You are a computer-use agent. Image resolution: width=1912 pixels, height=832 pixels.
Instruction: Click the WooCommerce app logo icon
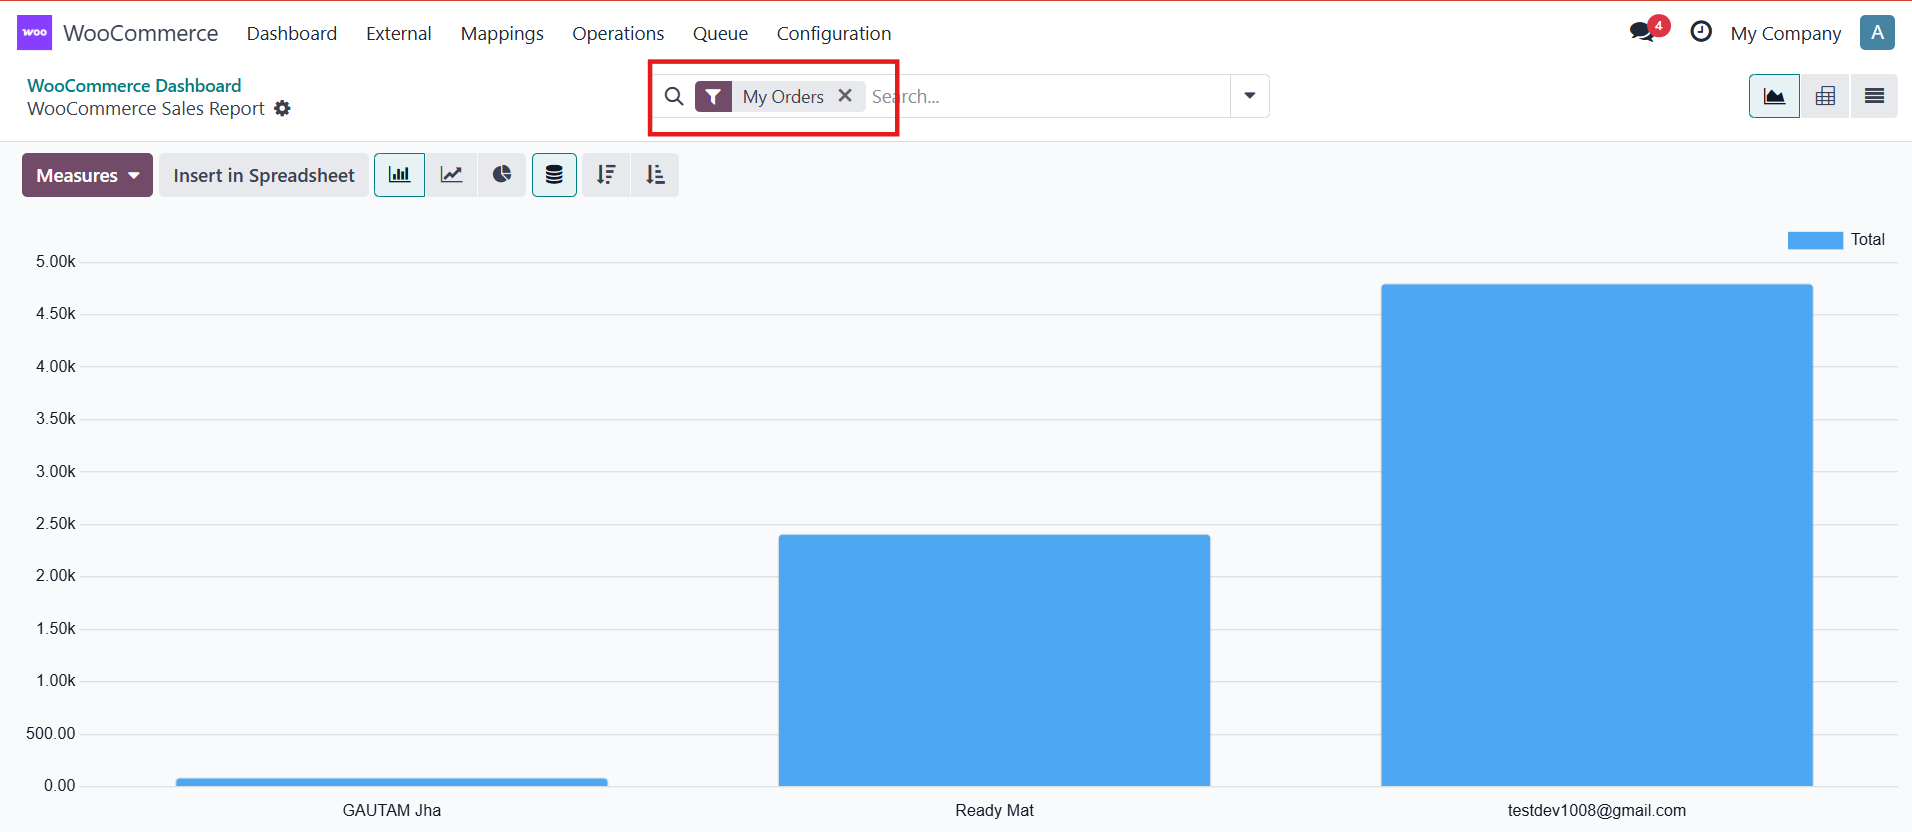pyautogui.click(x=34, y=33)
